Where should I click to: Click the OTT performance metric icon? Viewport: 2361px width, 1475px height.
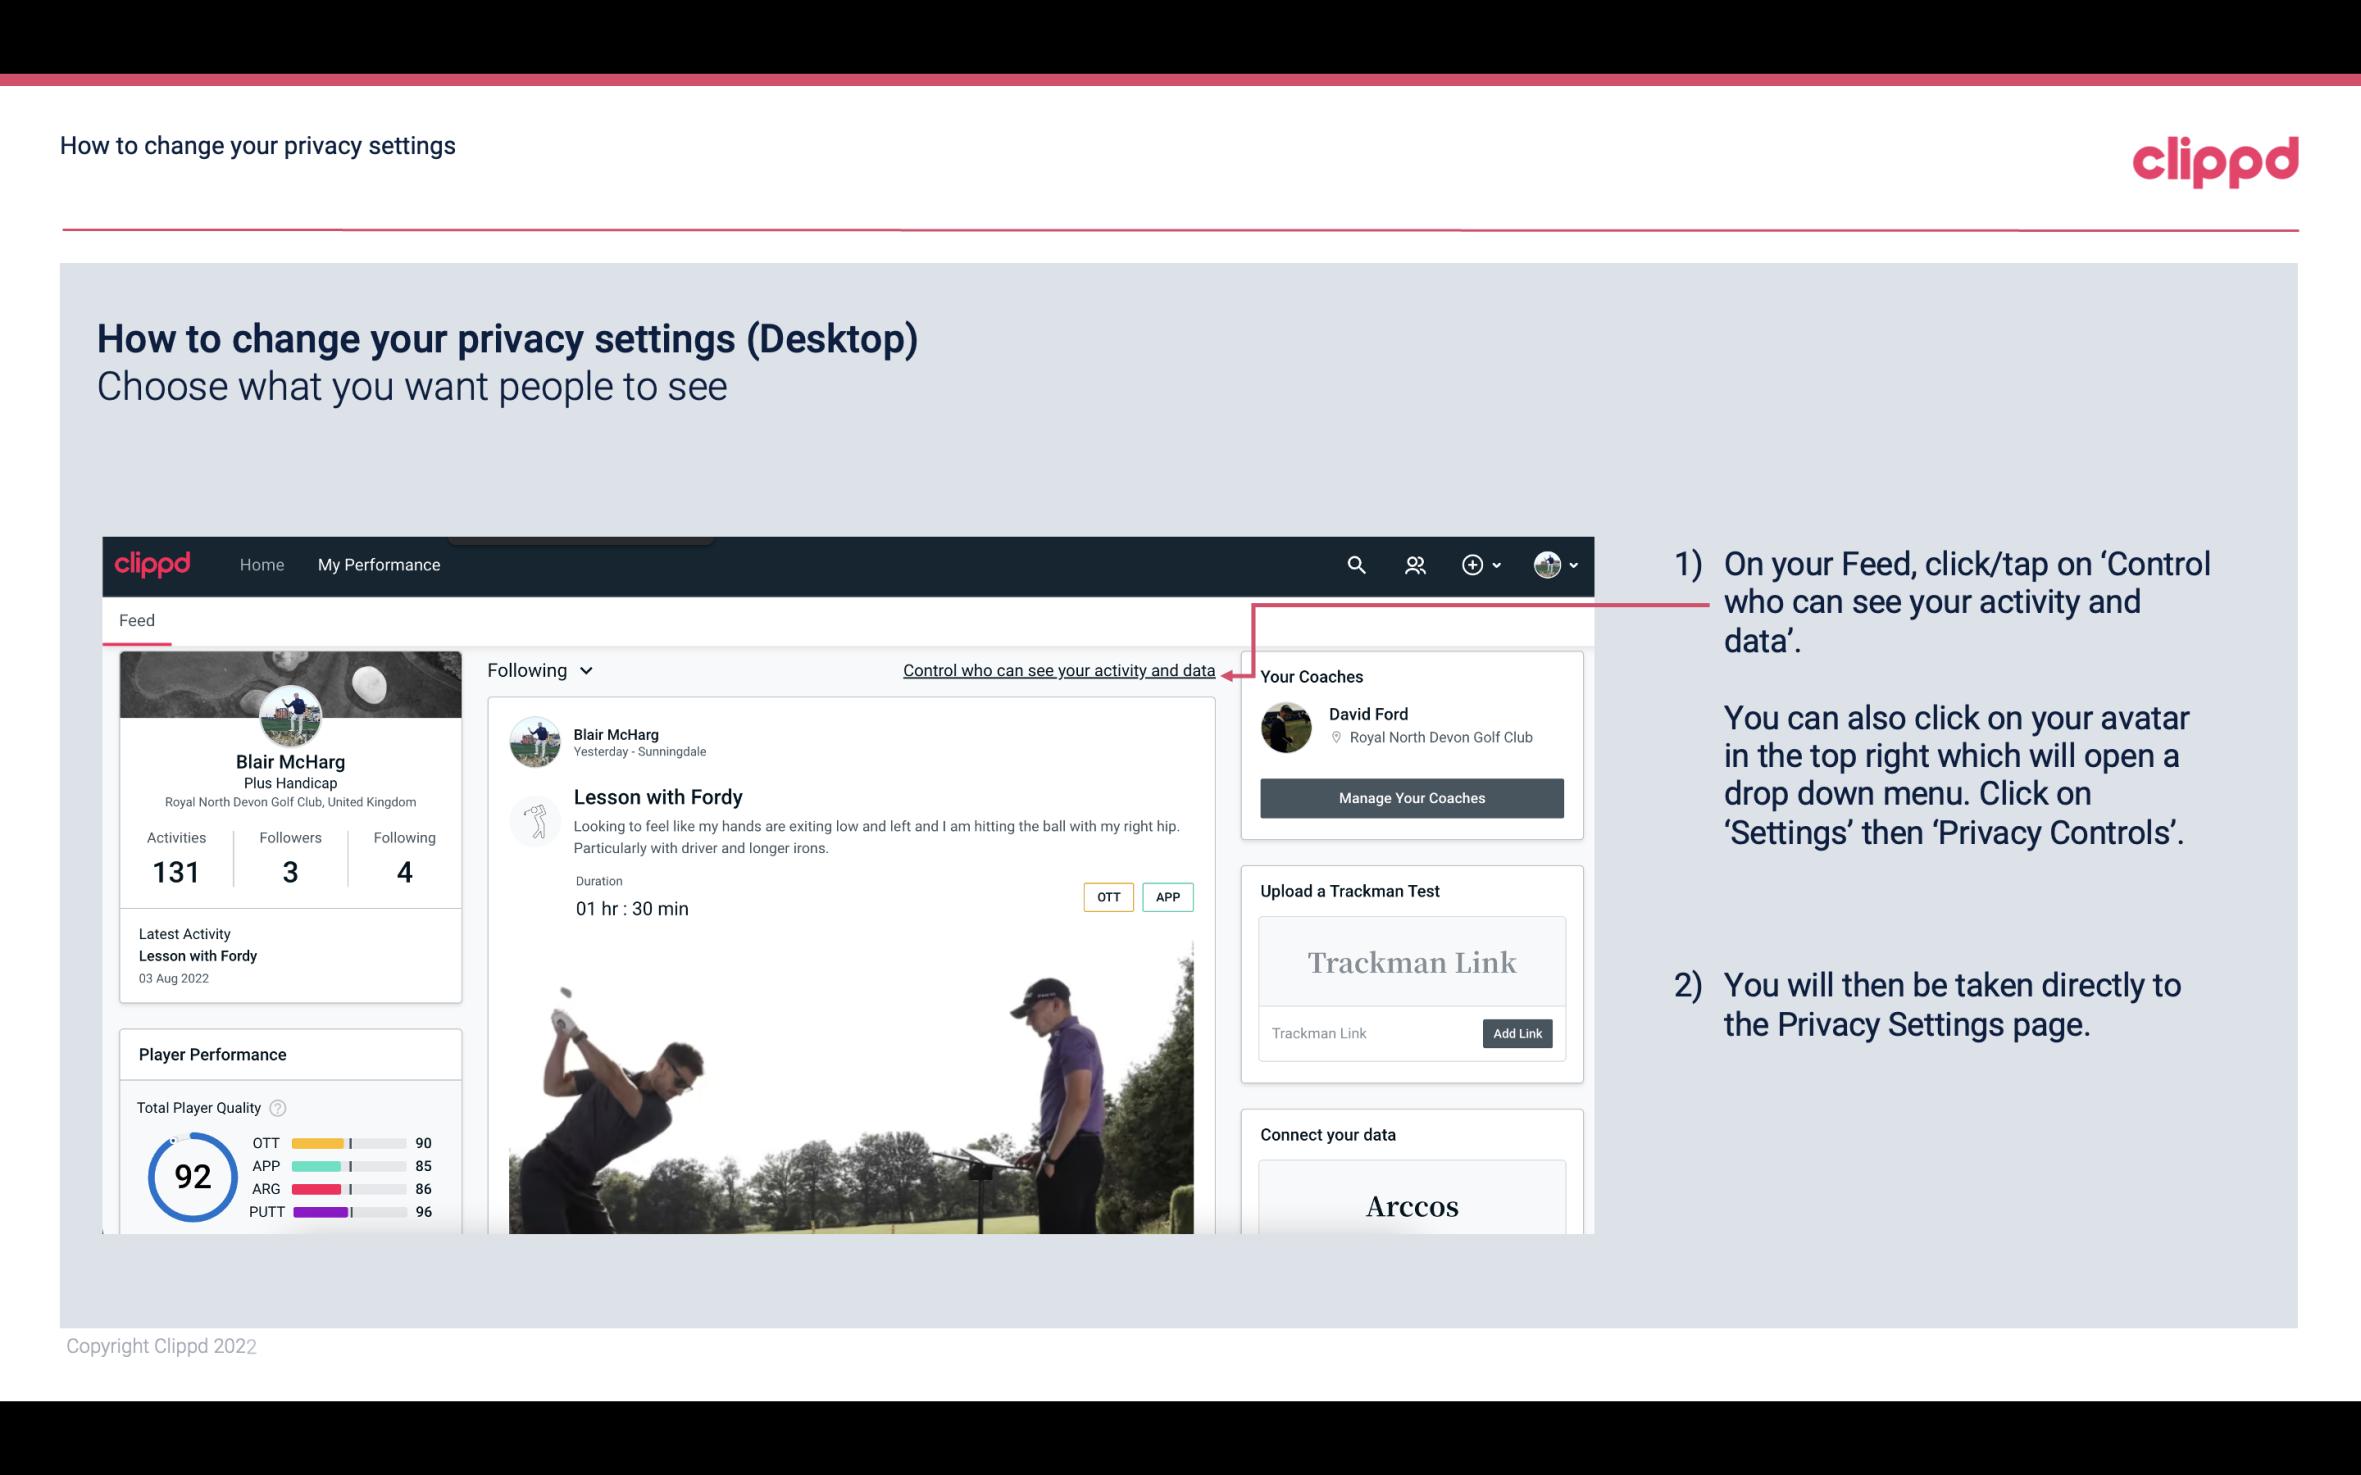coord(321,1142)
